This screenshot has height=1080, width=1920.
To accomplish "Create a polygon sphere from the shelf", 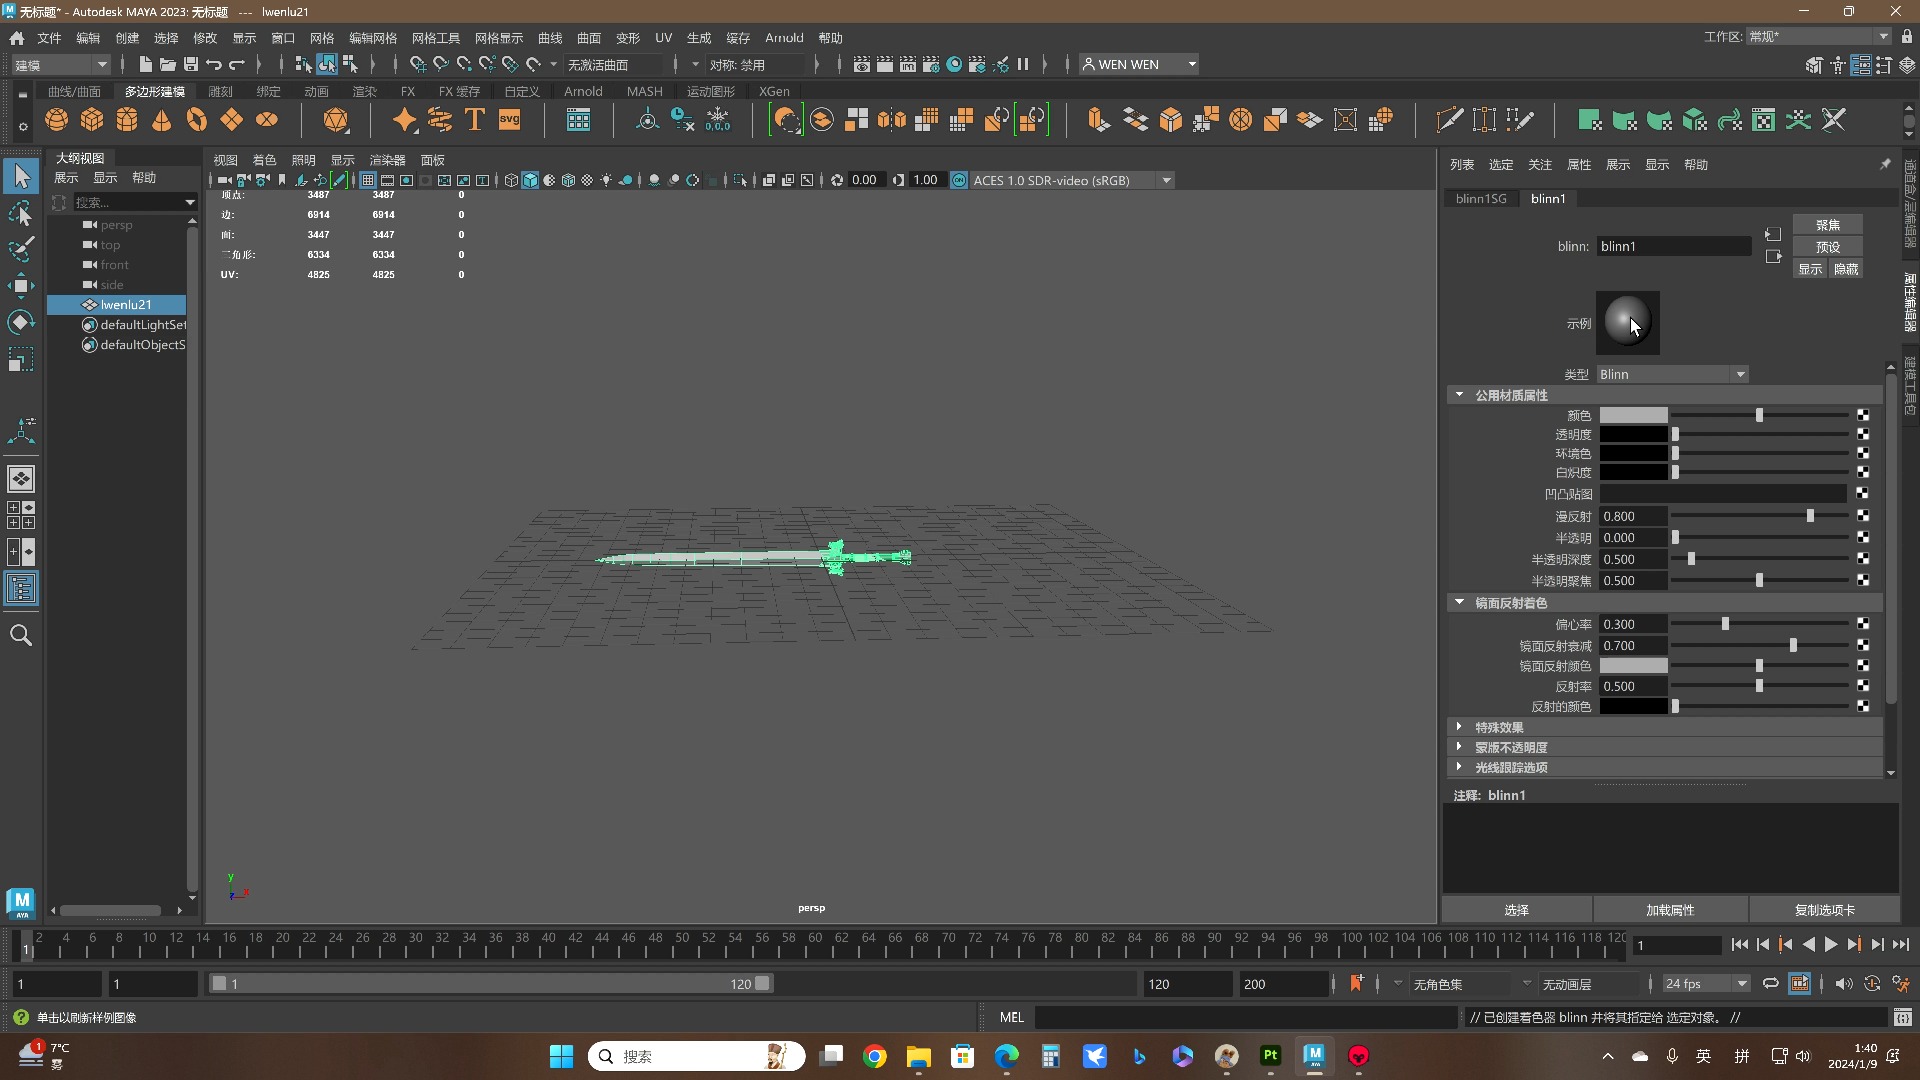I will click(57, 120).
